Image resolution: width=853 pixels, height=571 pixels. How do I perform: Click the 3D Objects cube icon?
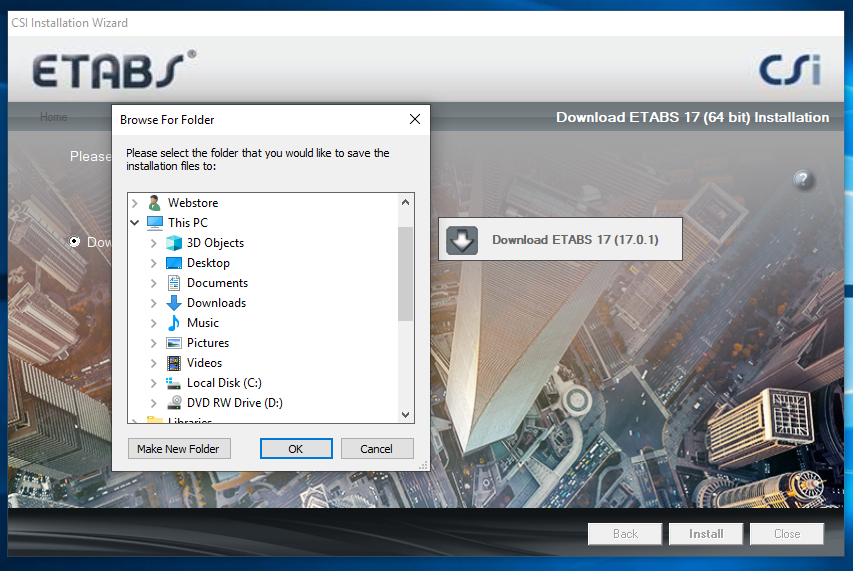click(x=174, y=243)
